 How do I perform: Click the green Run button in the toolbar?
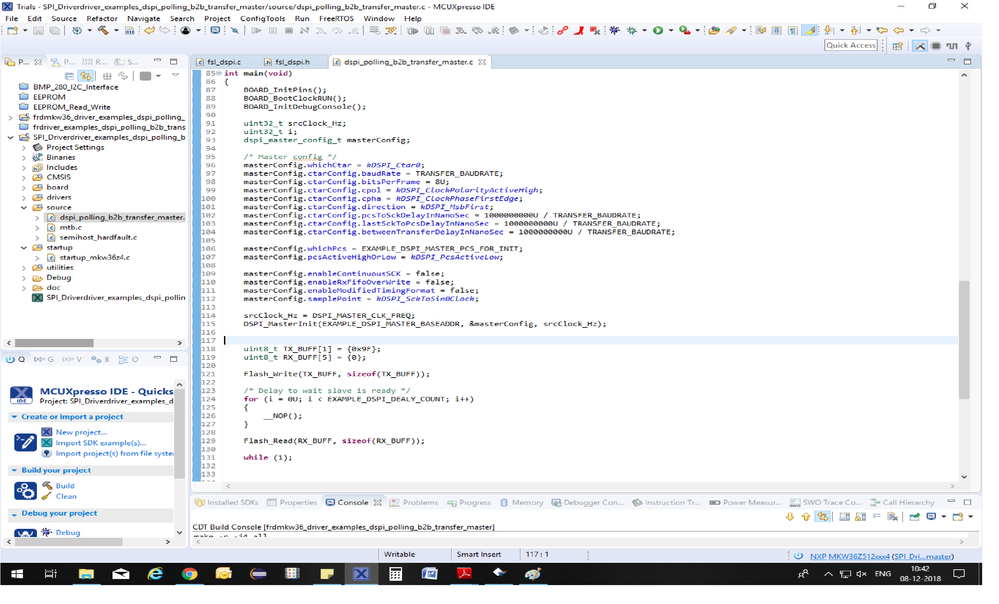(658, 30)
